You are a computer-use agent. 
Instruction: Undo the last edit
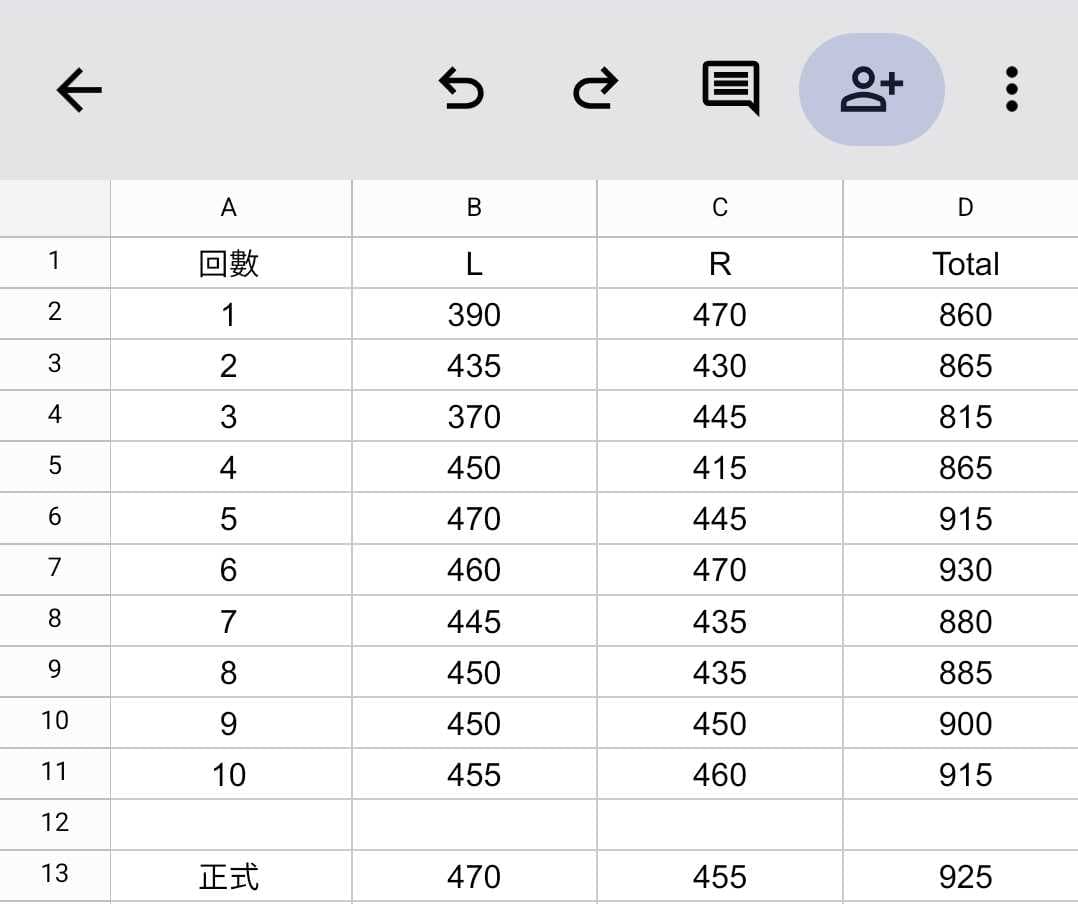(461, 89)
